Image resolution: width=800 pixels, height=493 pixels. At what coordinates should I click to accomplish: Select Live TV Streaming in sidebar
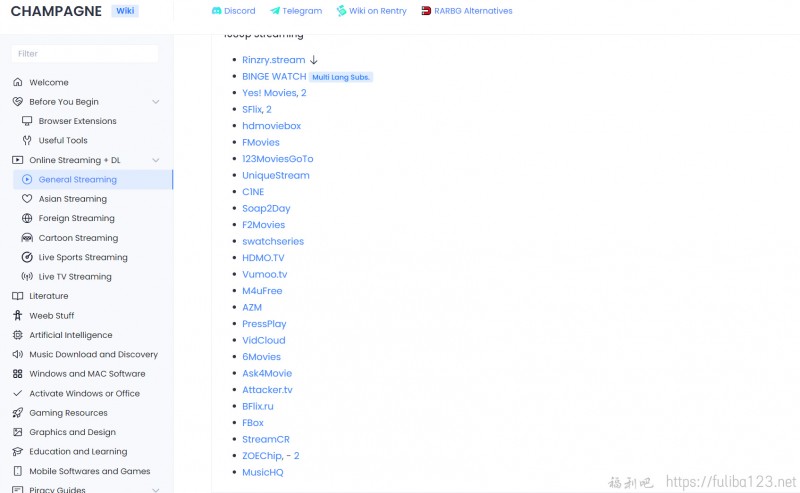(75, 277)
